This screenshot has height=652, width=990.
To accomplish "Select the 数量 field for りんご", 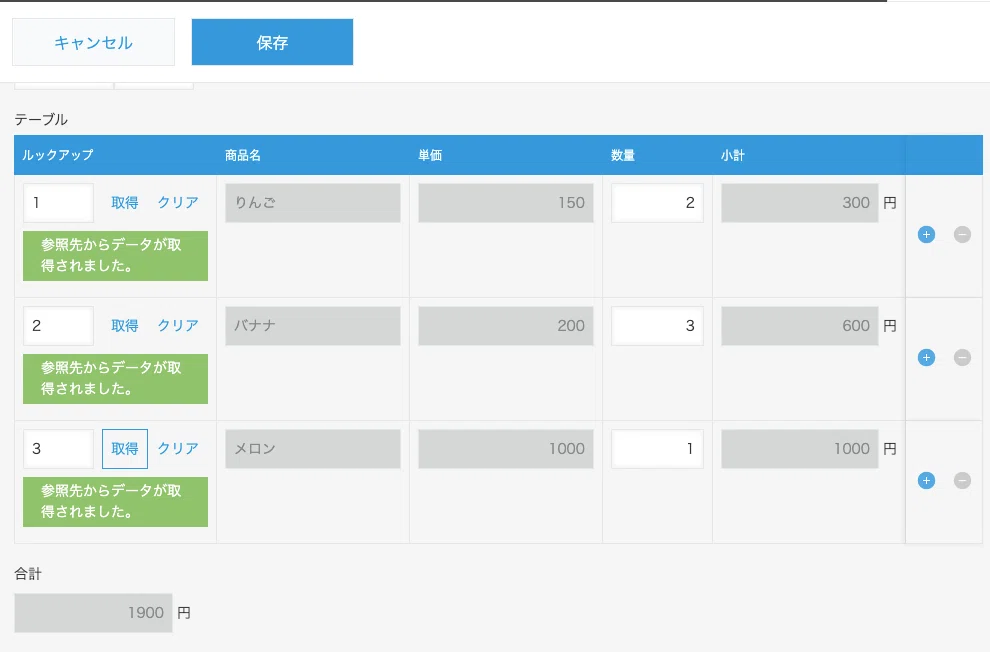I will (657, 203).
